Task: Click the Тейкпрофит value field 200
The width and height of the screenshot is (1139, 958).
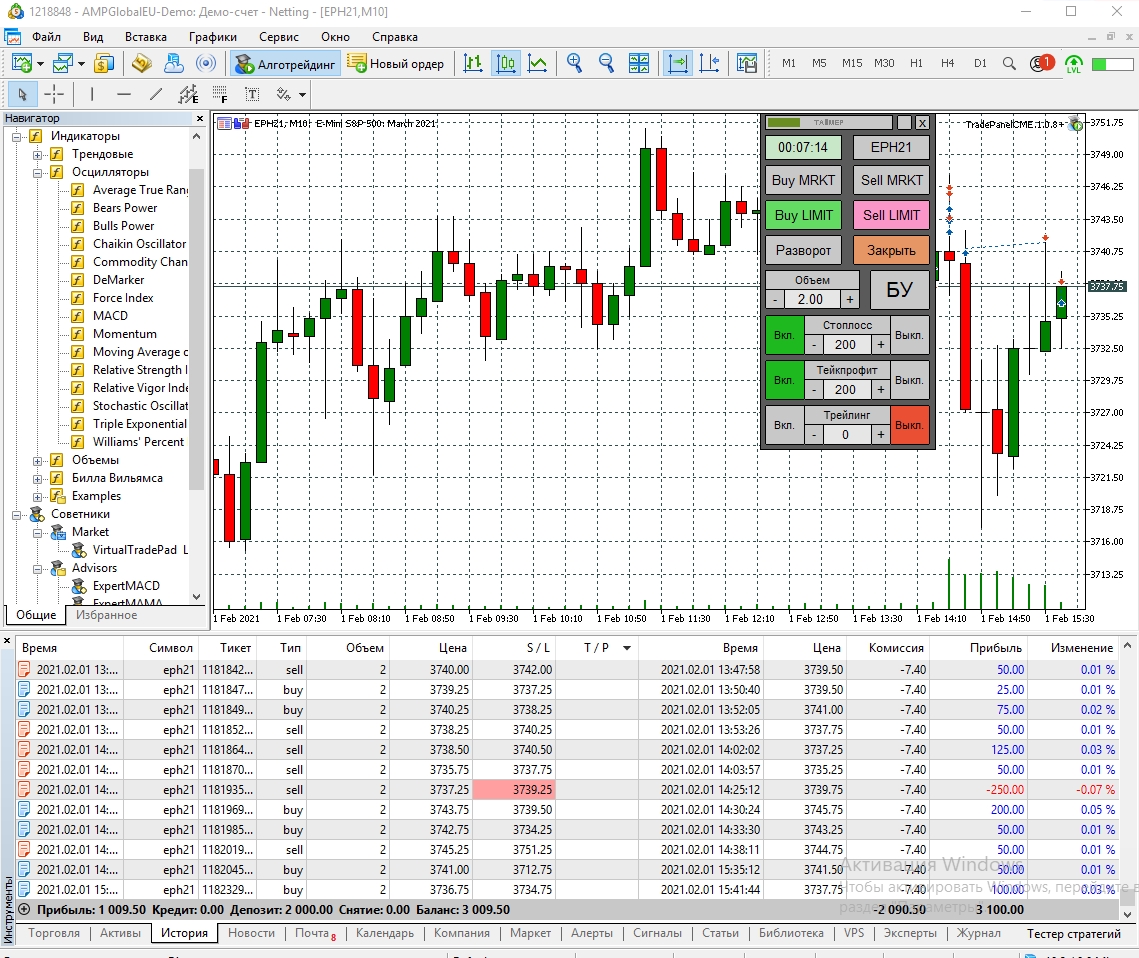Action: (x=846, y=389)
